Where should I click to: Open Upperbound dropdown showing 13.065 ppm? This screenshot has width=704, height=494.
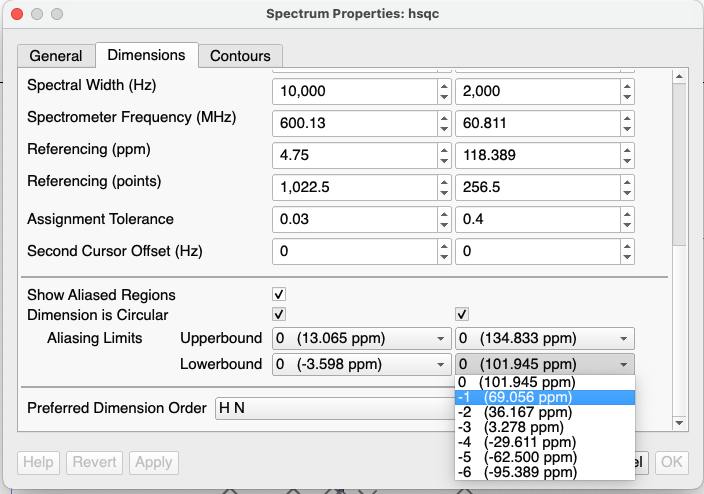361,338
